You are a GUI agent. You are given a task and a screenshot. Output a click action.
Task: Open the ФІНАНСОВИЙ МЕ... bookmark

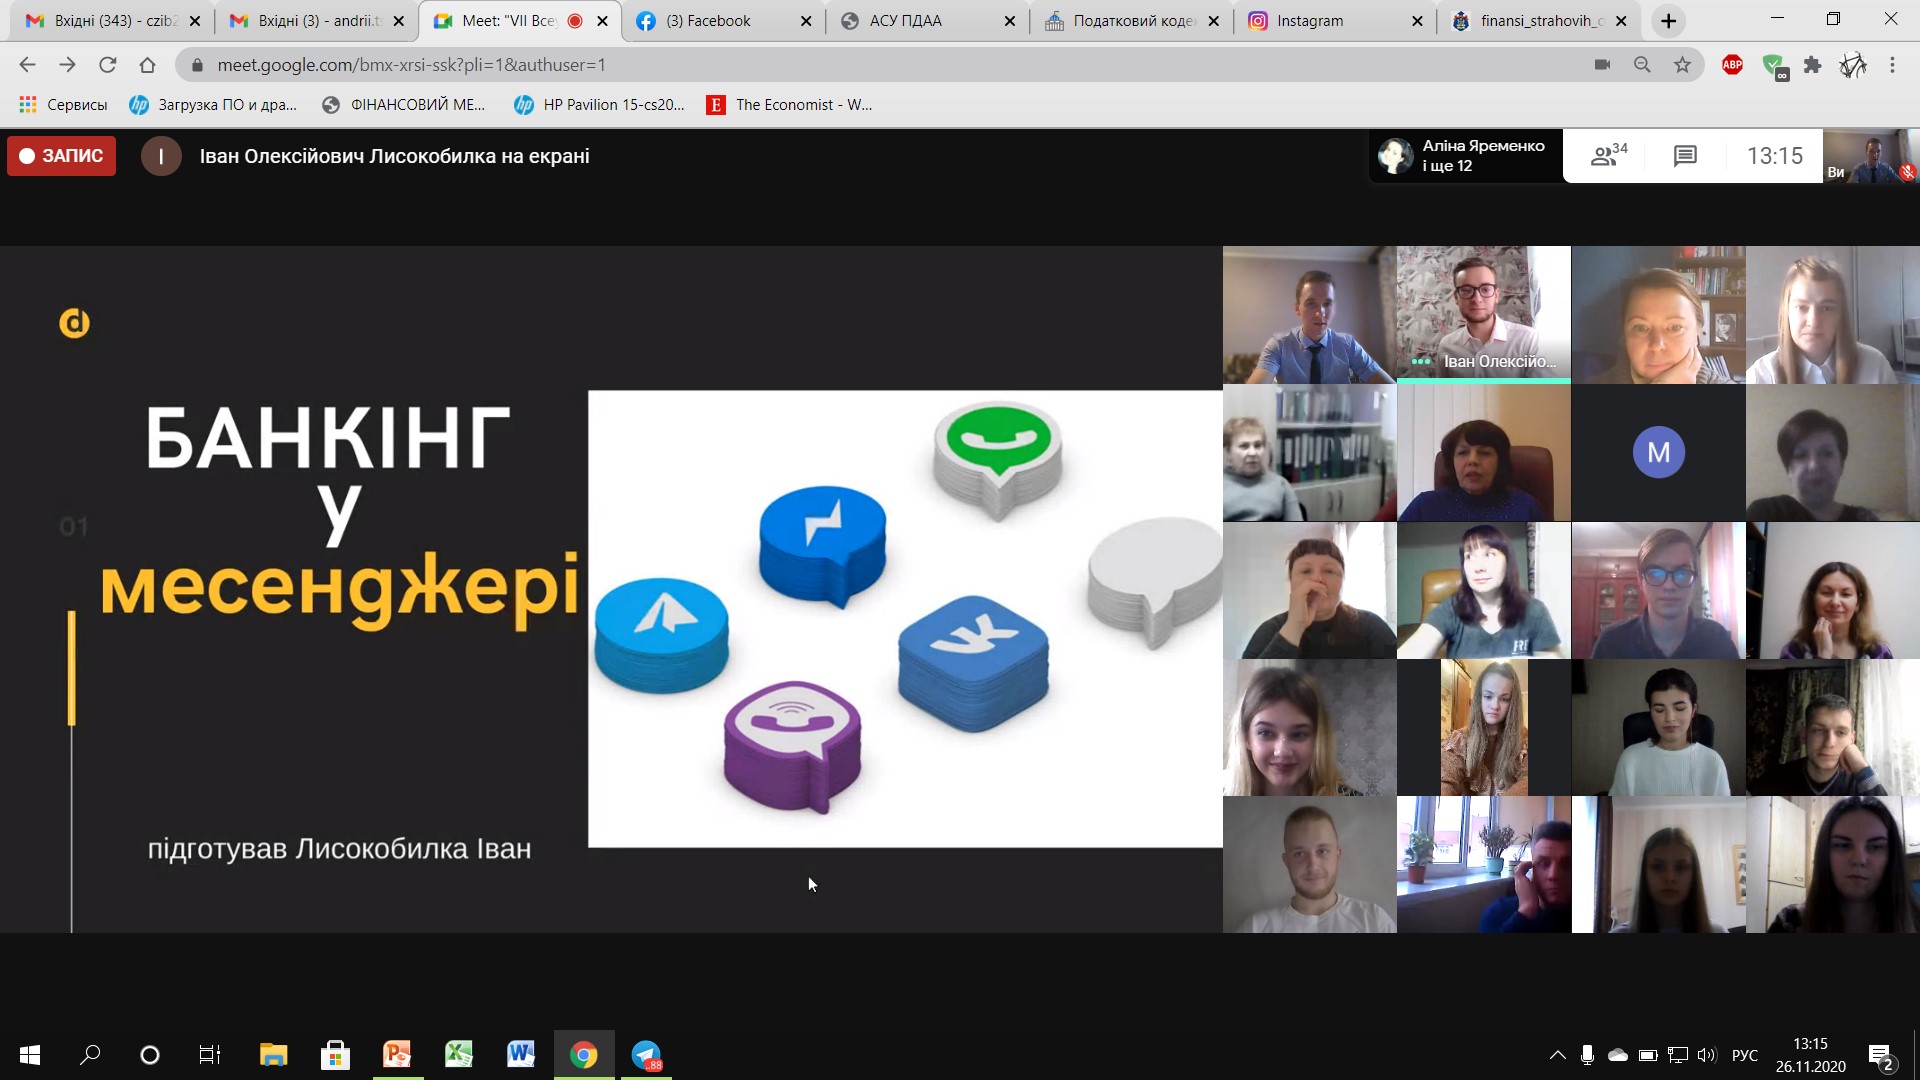[404, 105]
